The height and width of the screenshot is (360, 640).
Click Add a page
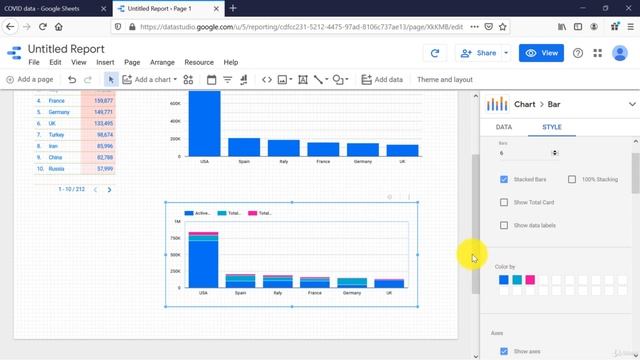(30, 80)
